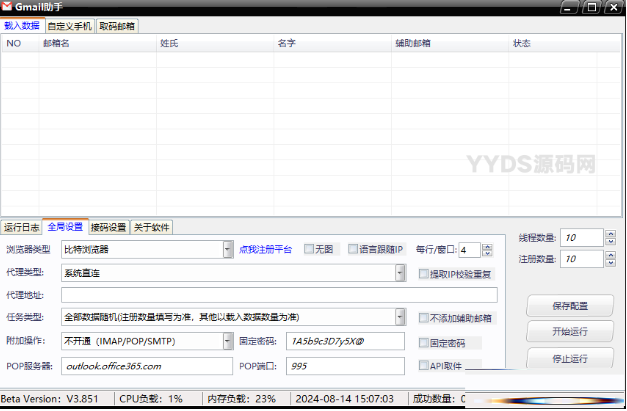This screenshot has width=627, height=411.
Task: Expand the 浏览器类型 dropdown
Action: coord(228,249)
